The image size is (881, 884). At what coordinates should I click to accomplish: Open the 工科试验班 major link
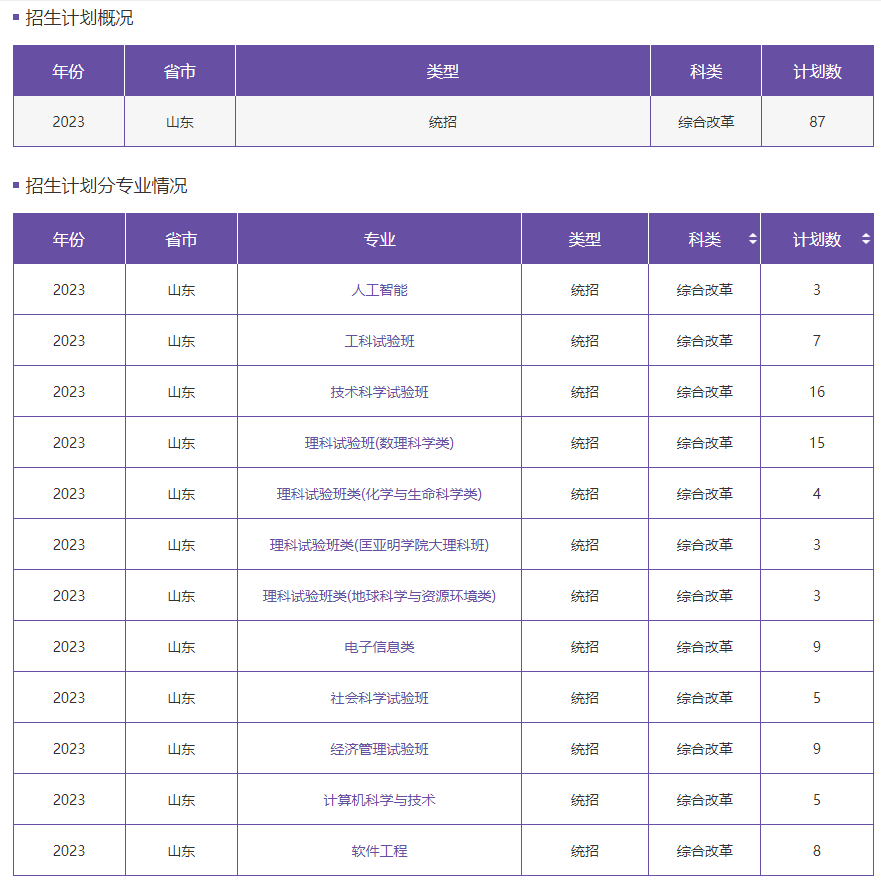pos(379,341)
